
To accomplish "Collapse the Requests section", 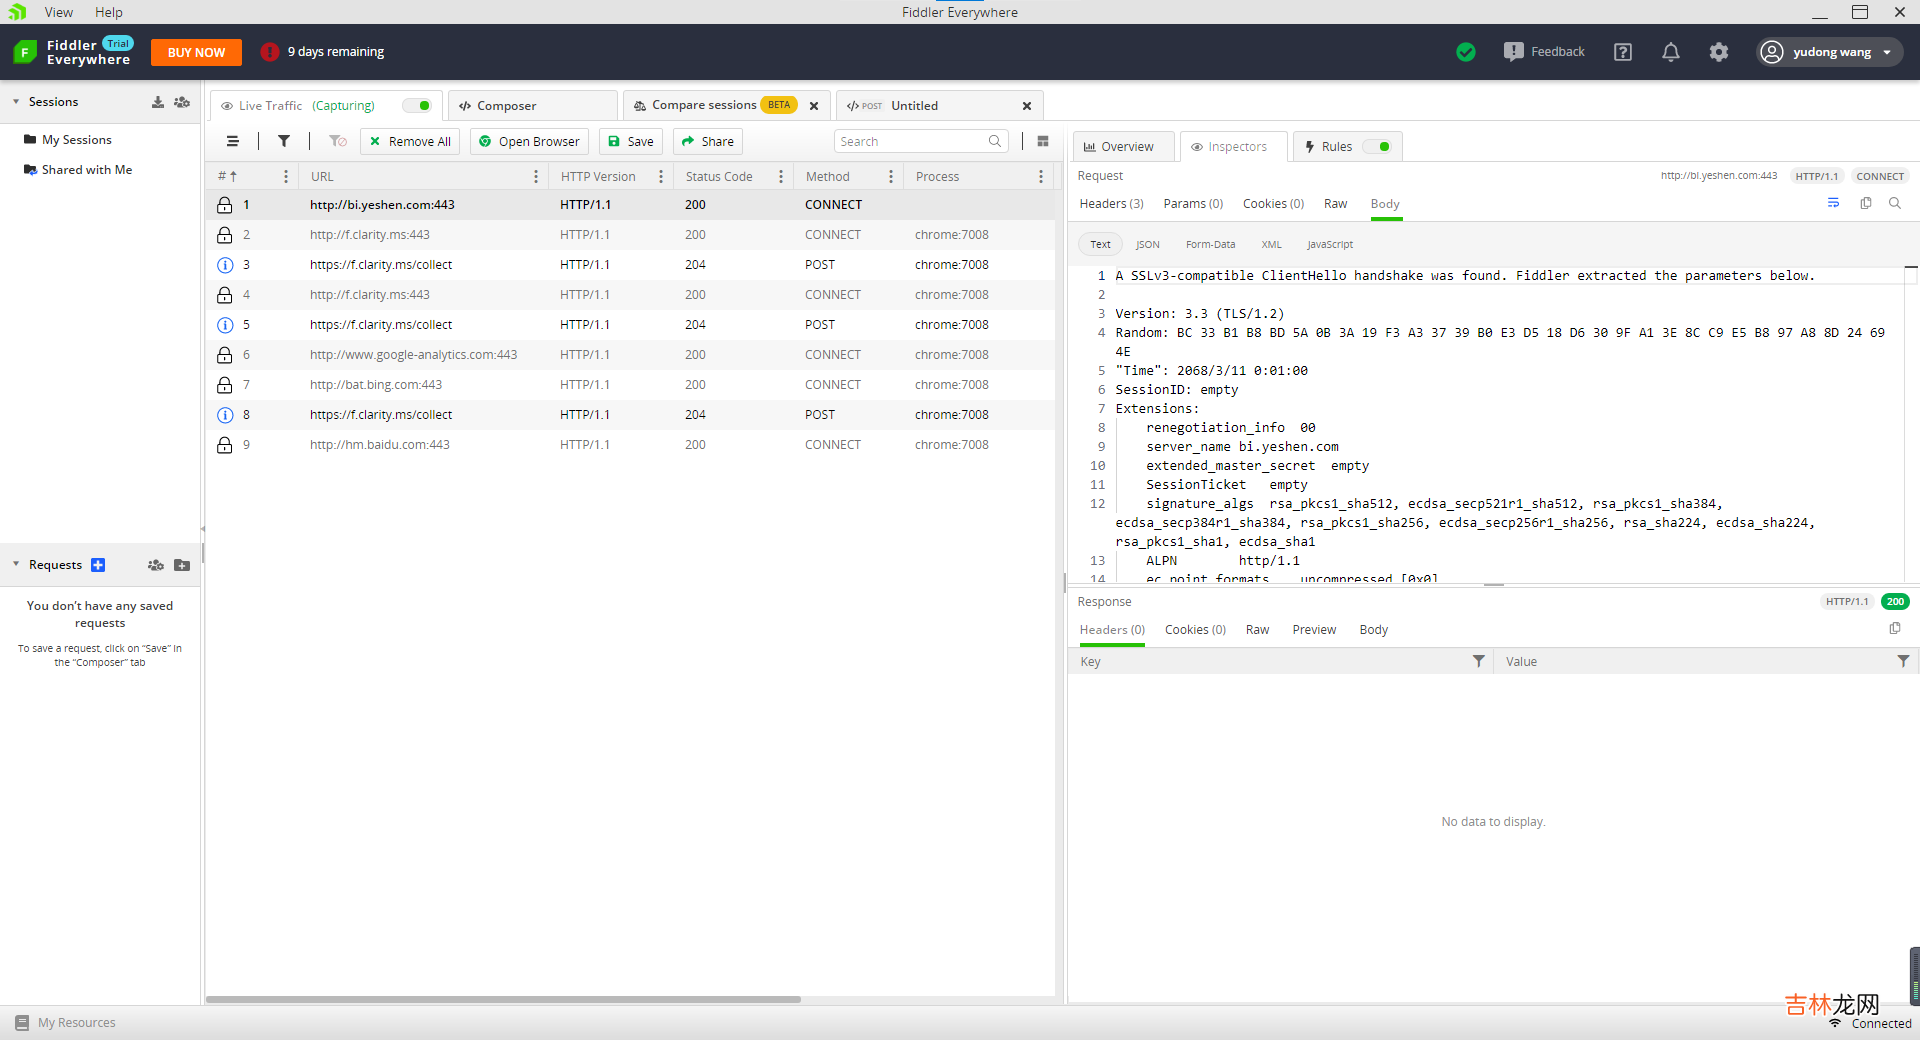I will [16, 565].
